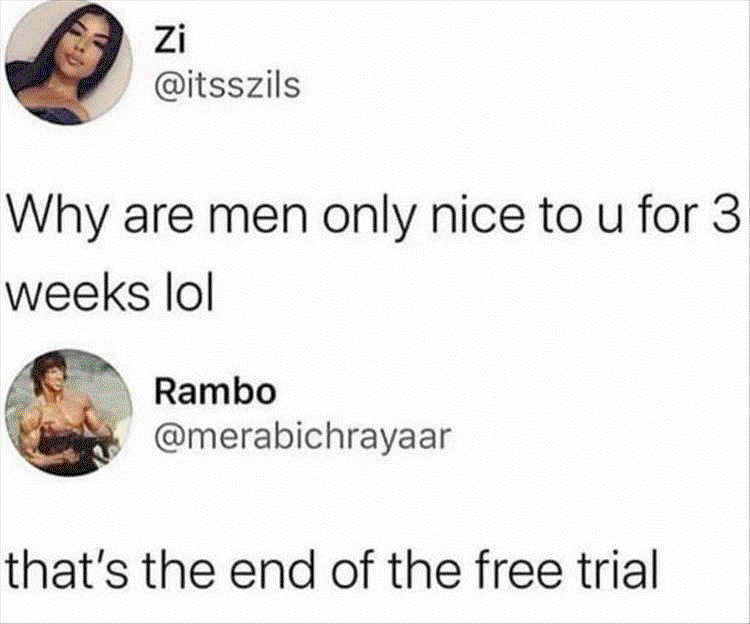Select the display name Rambo

pyautogui.click(x=215, y=392)
